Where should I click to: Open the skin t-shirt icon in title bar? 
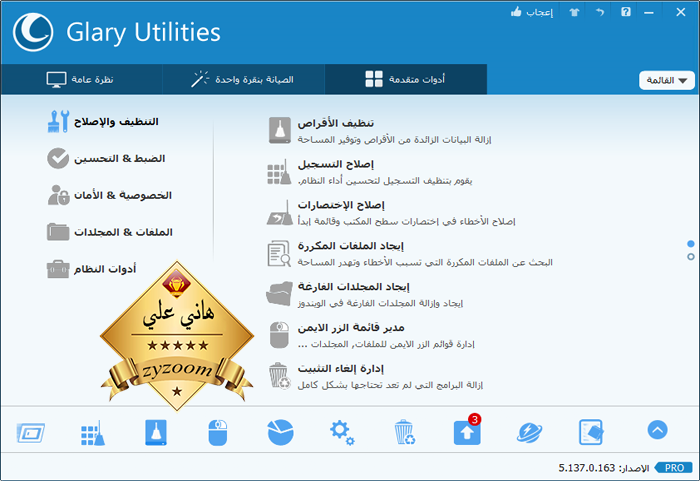coord(574,12)
